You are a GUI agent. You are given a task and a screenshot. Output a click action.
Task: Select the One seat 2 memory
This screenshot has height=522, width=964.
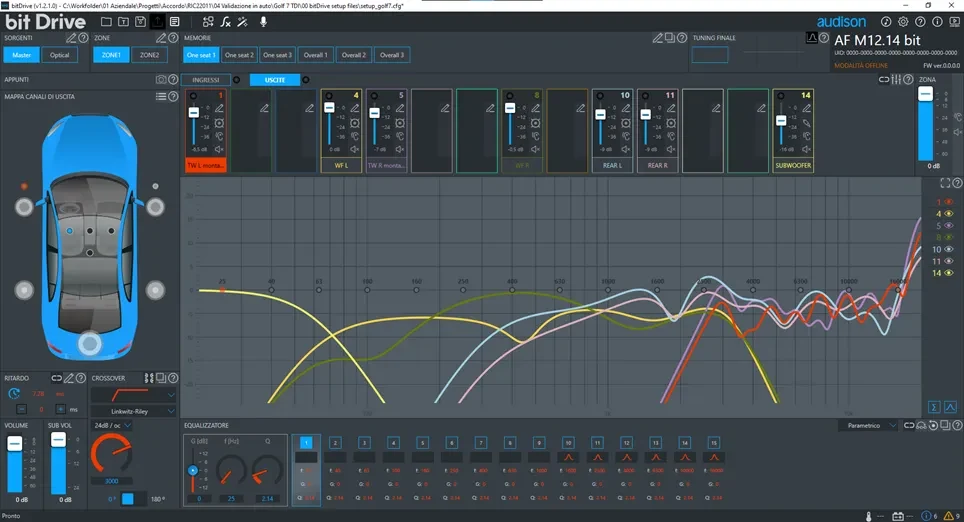pos(239,55)
